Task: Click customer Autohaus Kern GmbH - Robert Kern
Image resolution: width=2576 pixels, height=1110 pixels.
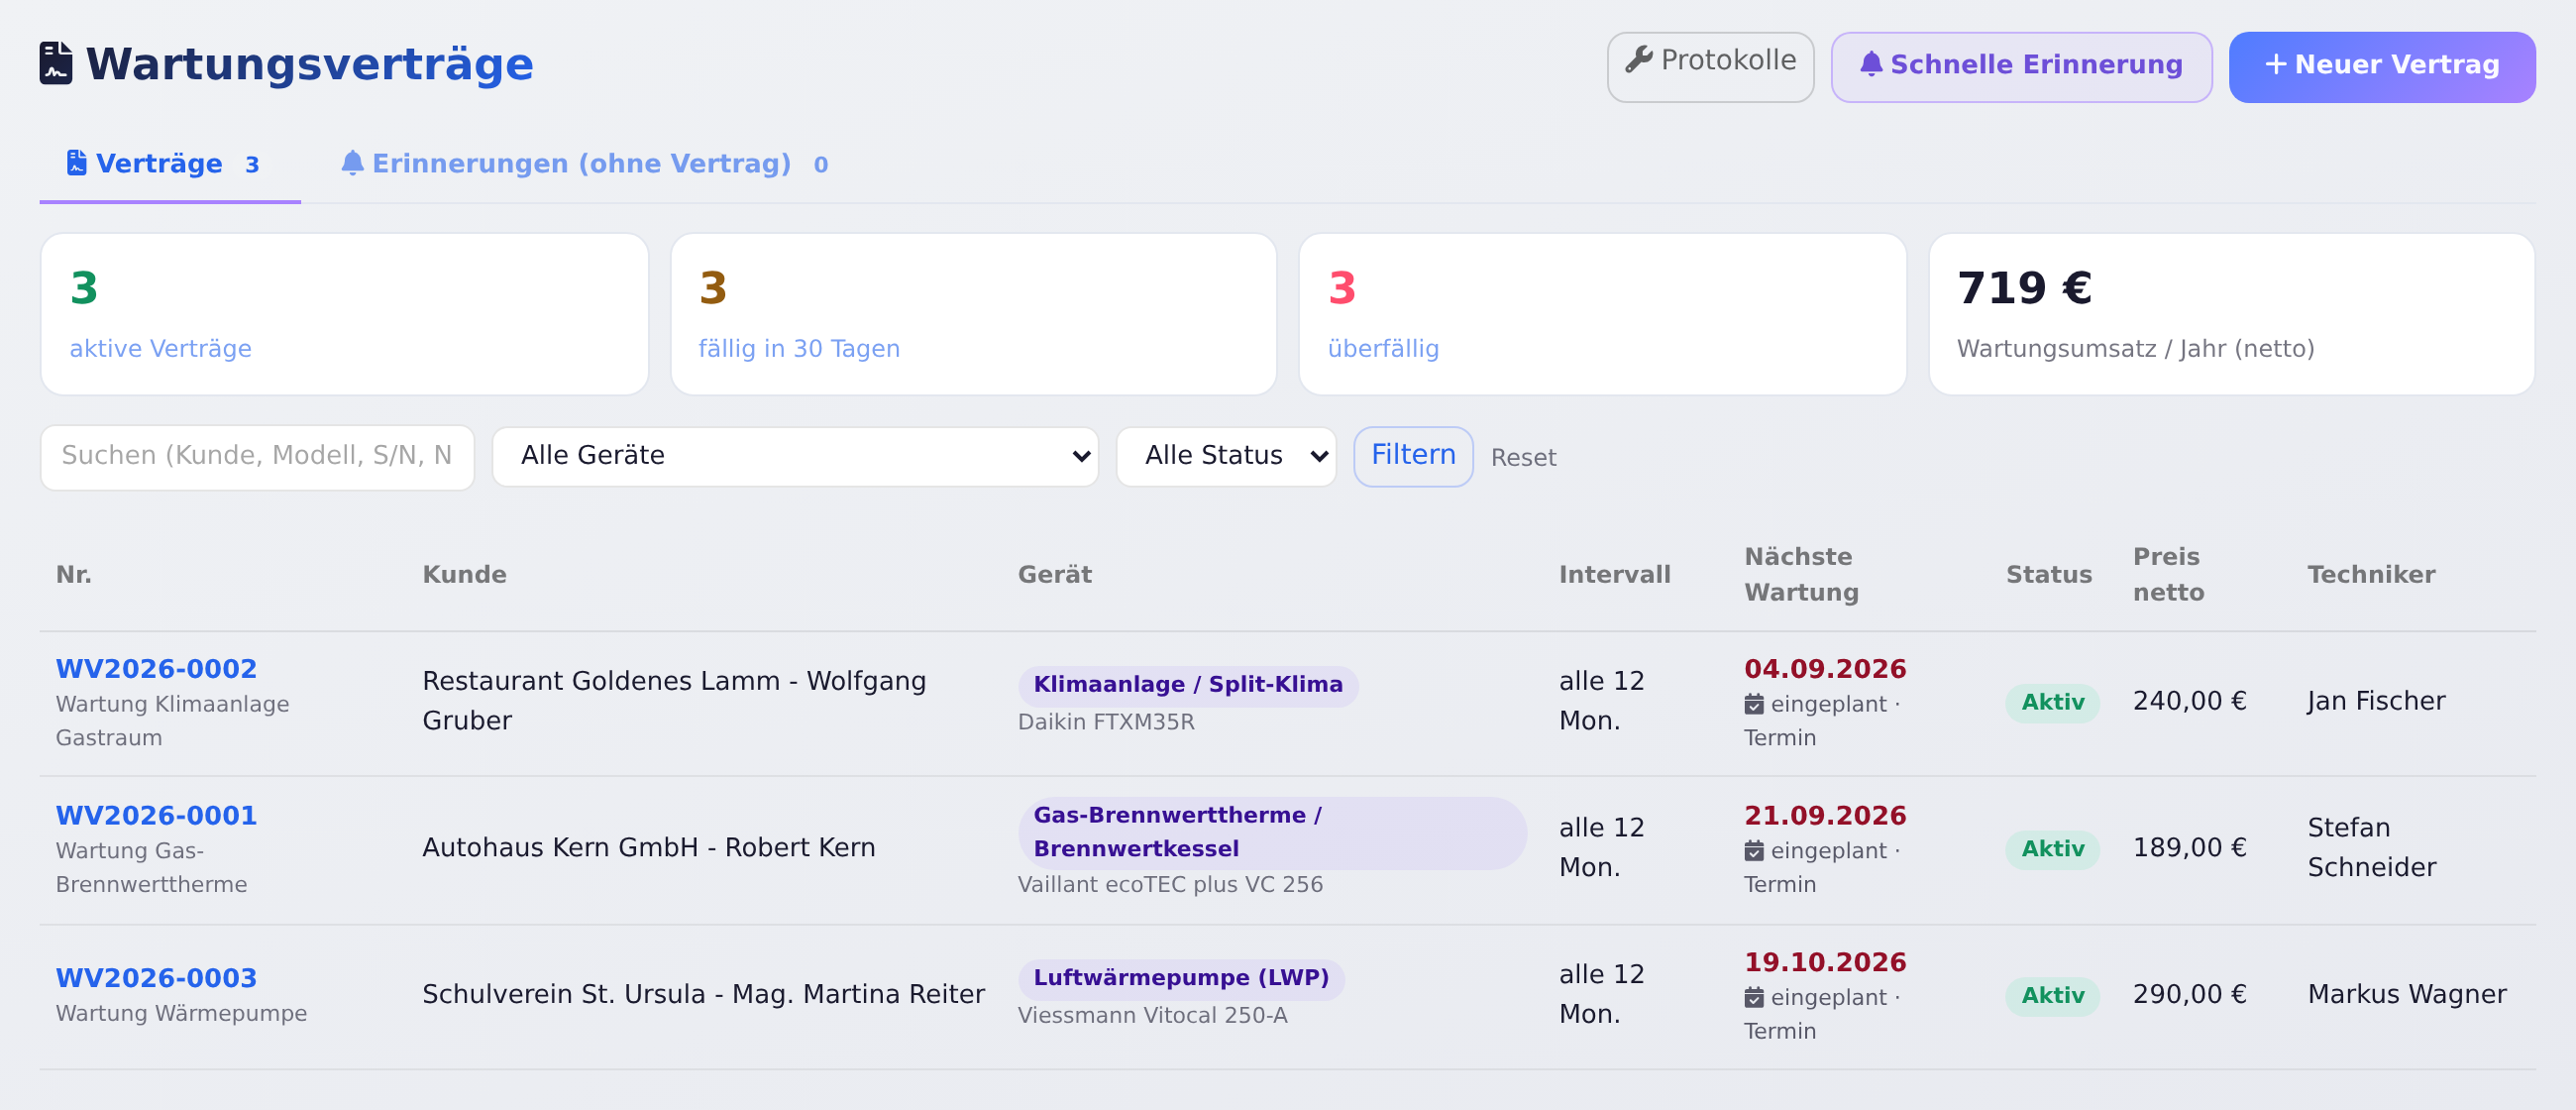Action: pos(649,849)
